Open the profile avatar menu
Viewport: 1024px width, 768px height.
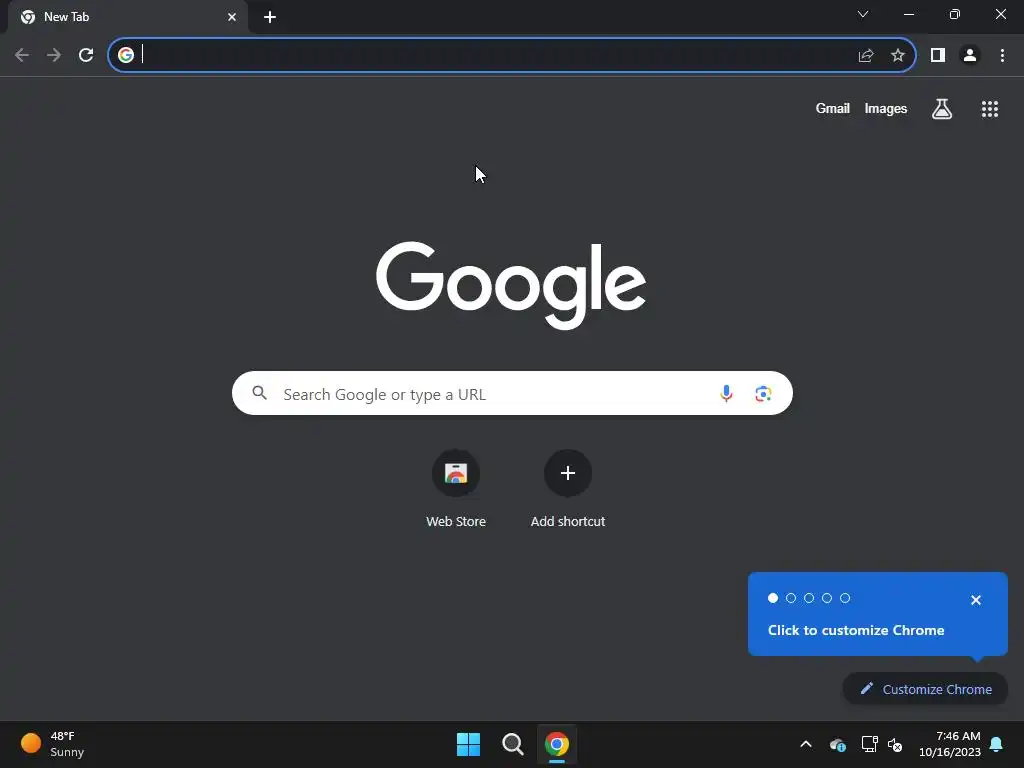[970, 55]
